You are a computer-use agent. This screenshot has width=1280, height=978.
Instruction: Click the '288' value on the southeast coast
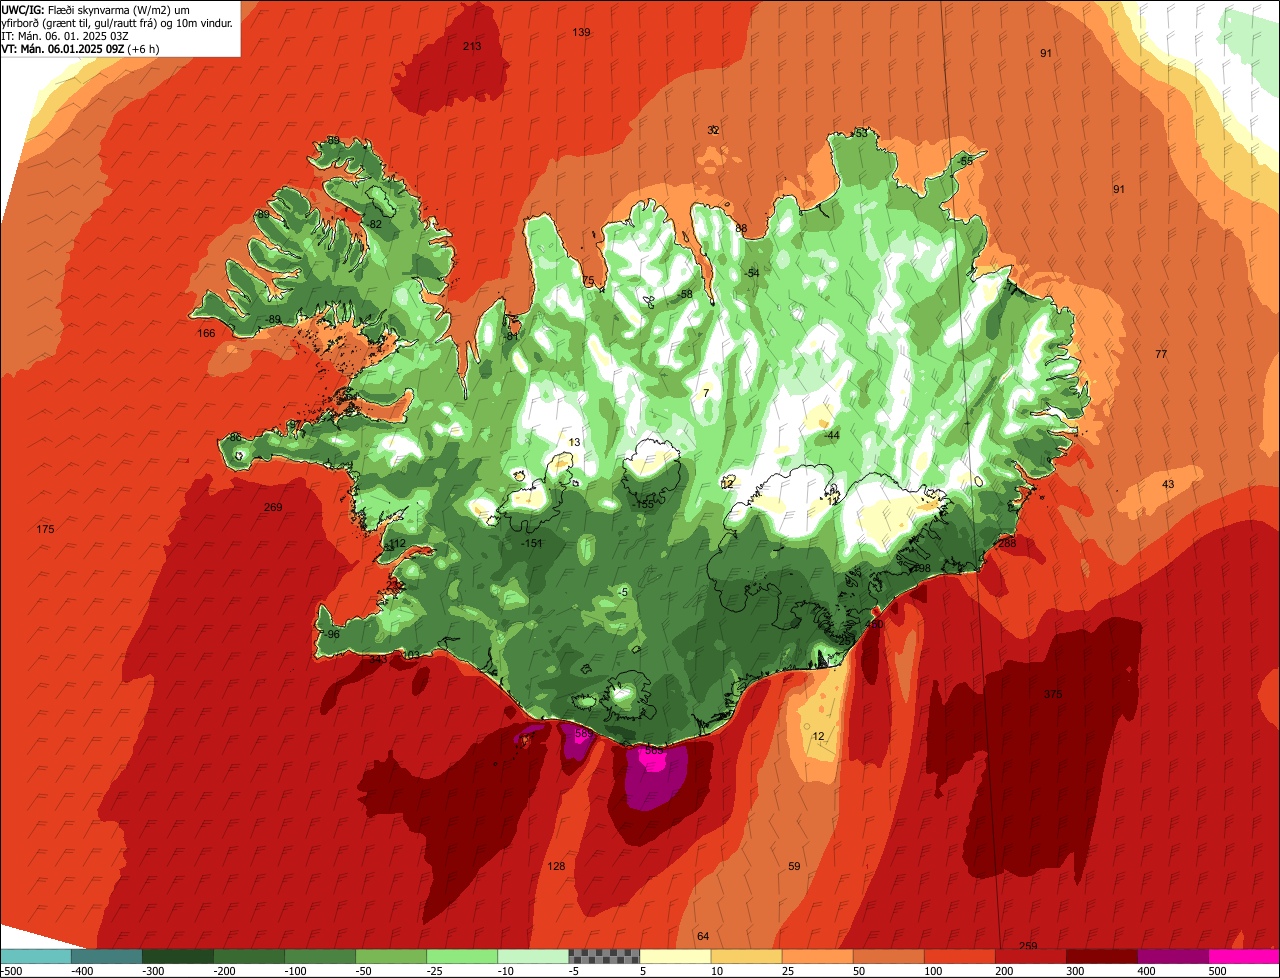(x=1007, y=543)
